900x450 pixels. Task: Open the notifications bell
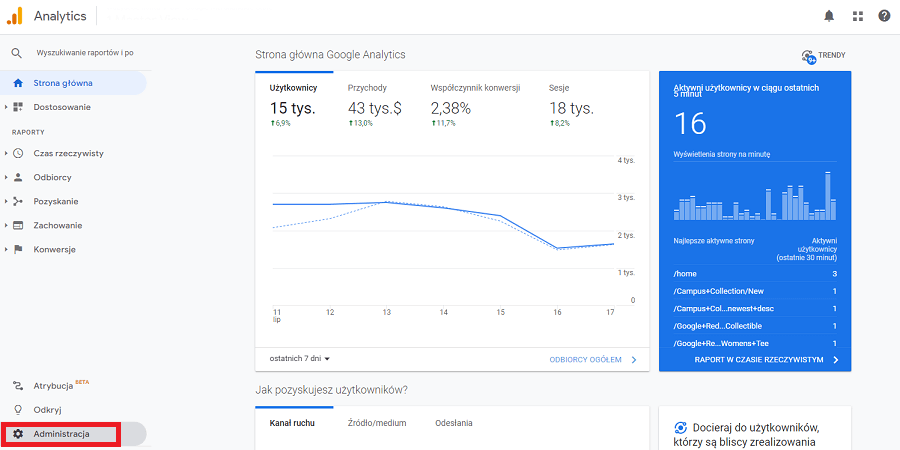point(829,16)
